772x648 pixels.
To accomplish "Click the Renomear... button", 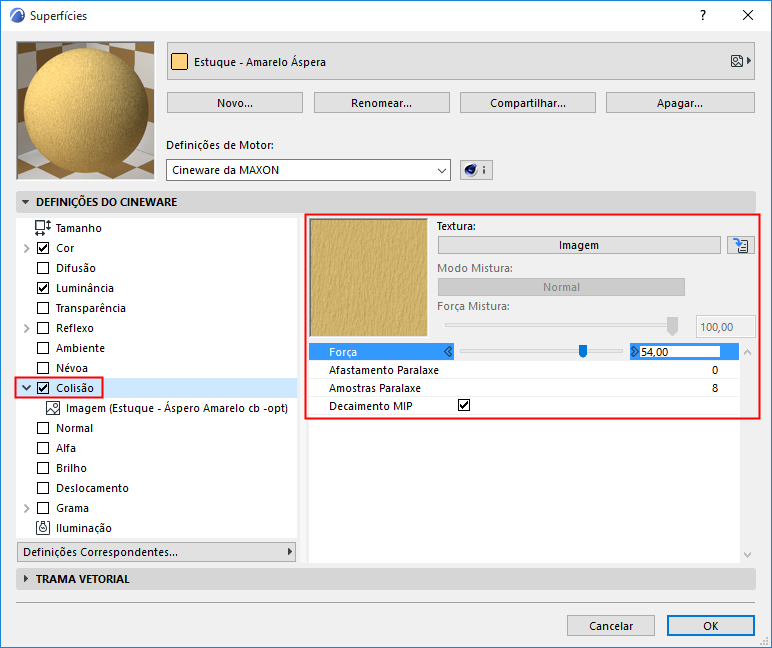I will pyautogui.click(x=382, y=103).
